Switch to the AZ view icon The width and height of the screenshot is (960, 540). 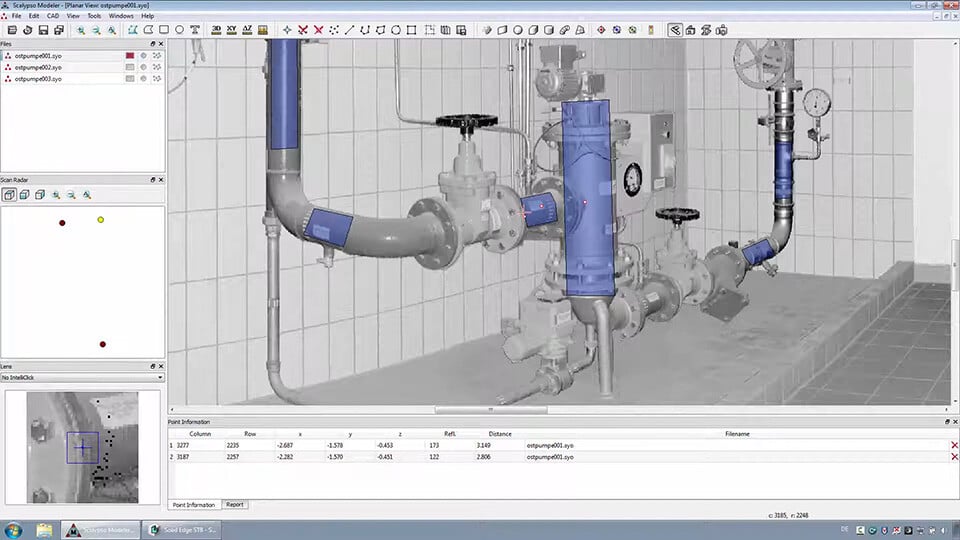click(247, 30)
